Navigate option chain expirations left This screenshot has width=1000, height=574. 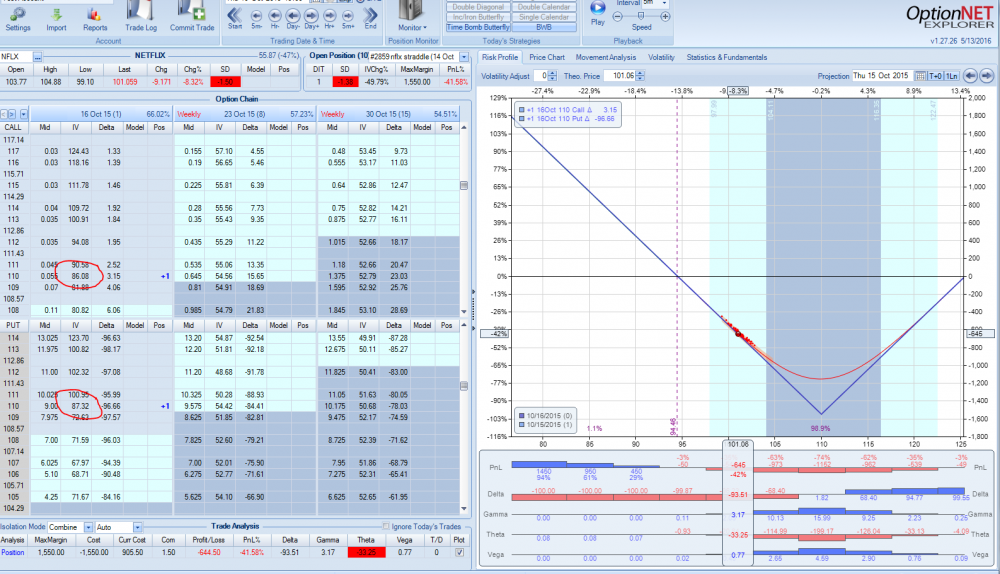(x=4, y=114)
